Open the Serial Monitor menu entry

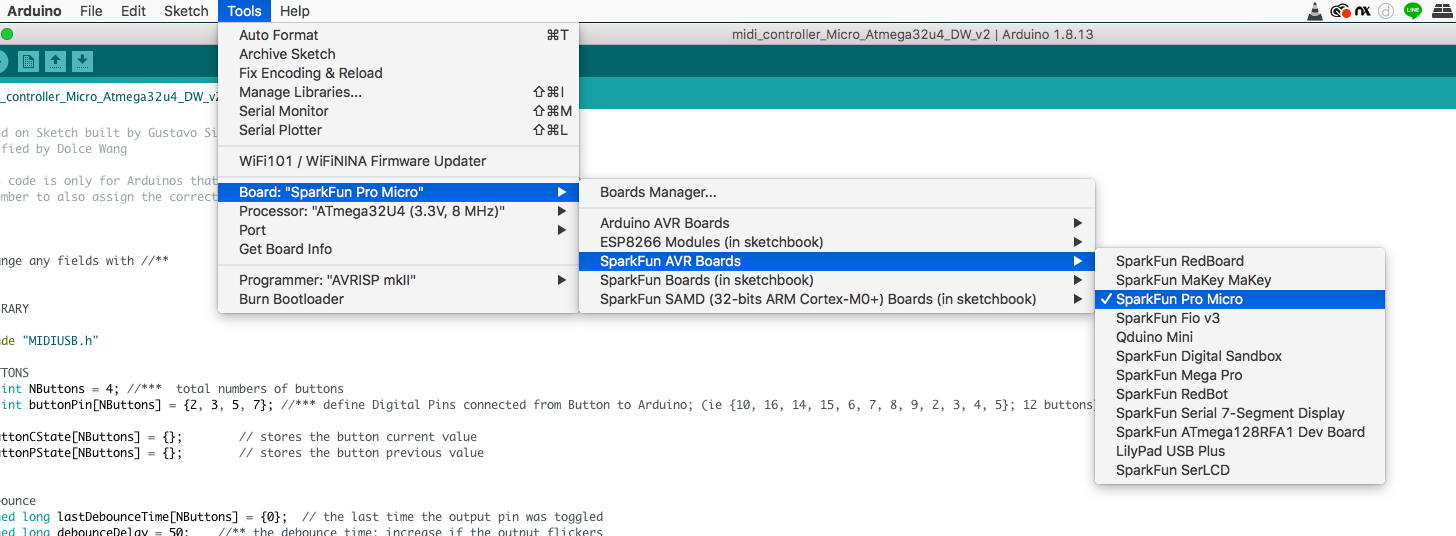click(283, 111)
